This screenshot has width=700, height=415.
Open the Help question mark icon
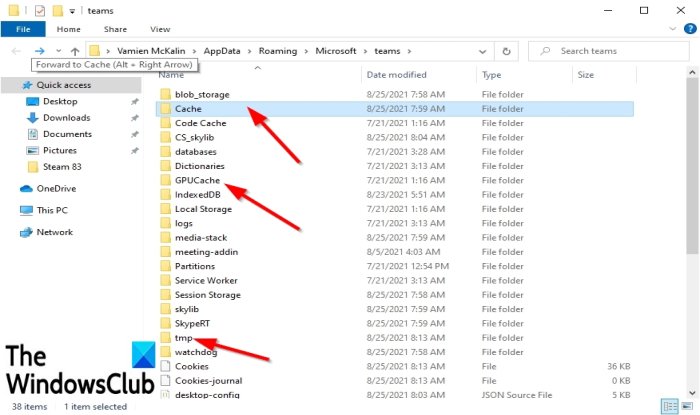690,29
